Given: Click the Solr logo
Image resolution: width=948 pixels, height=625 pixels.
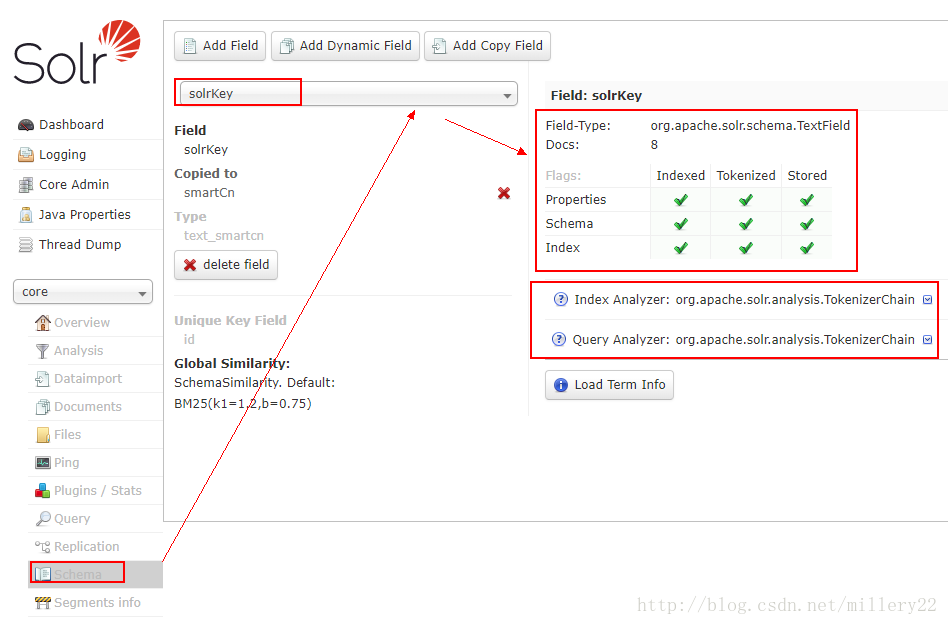Looking at the screenshot, I should [x=77, y=53].
